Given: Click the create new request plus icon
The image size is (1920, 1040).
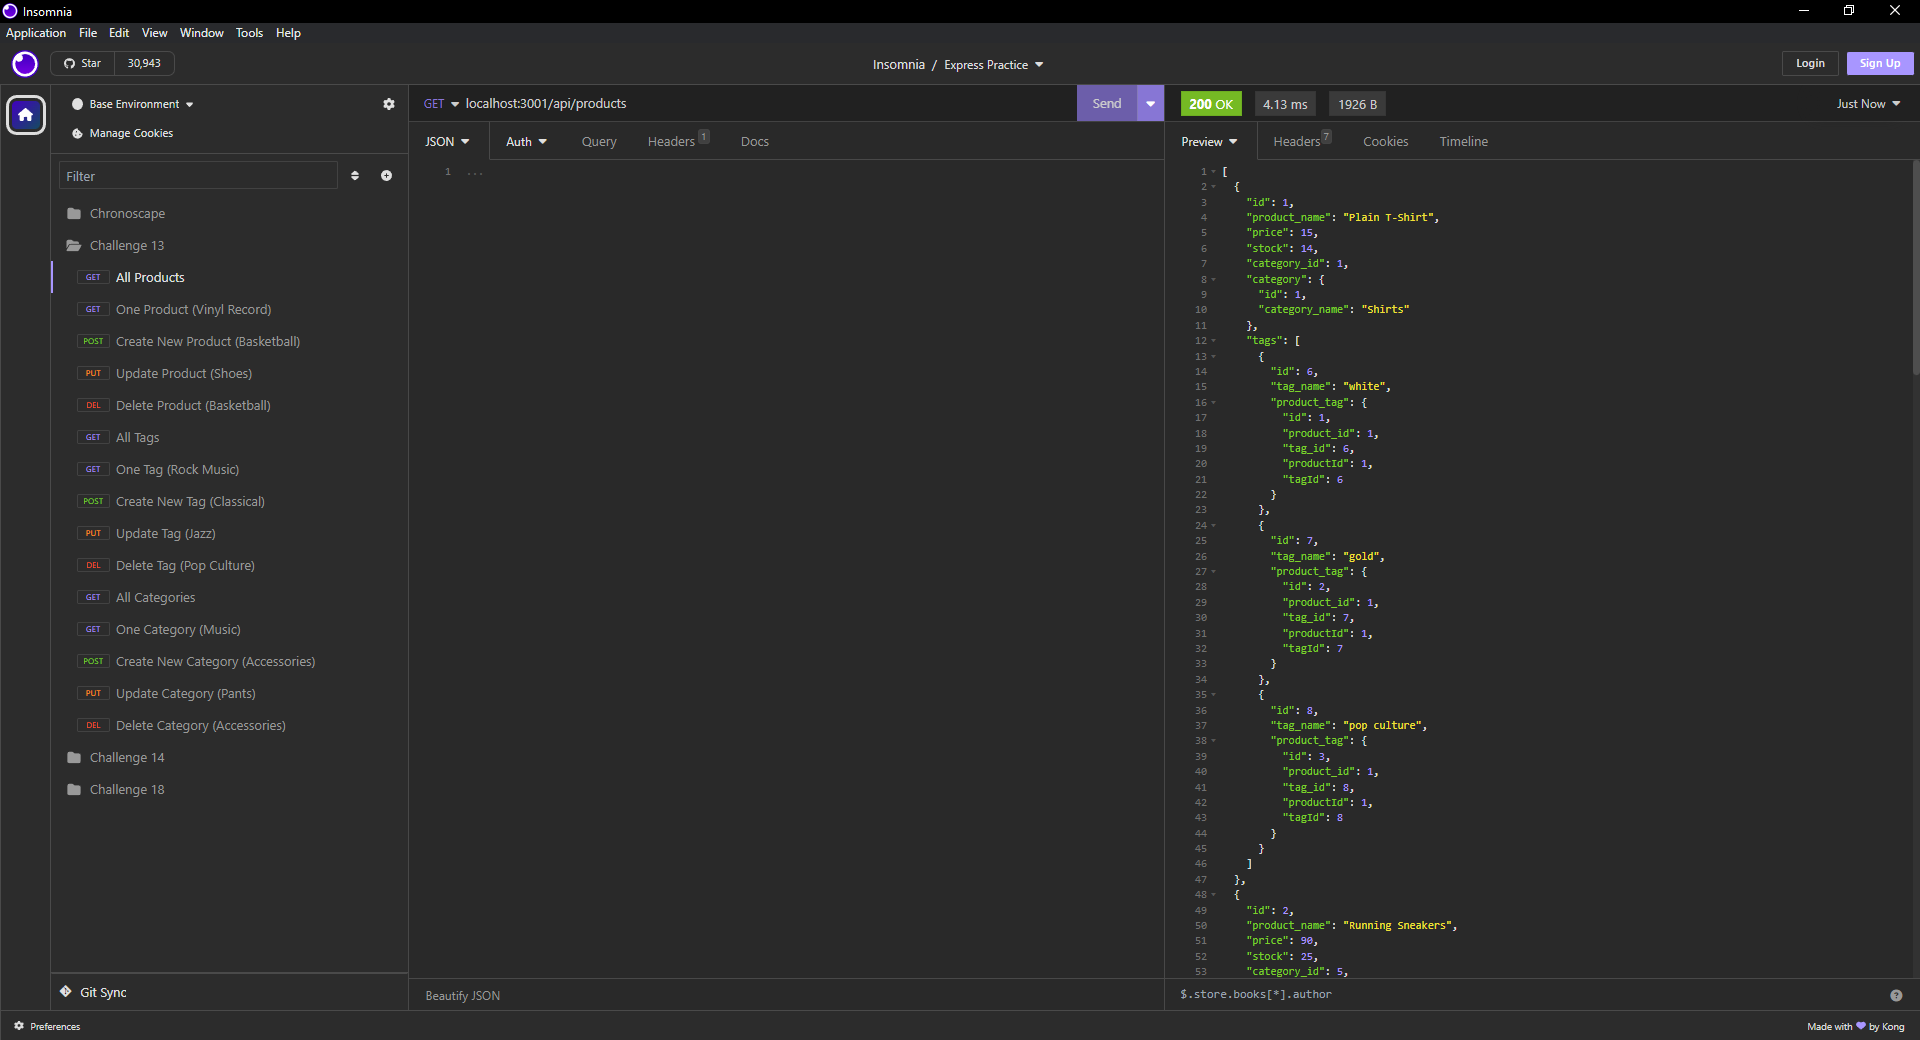Looking at the screenshot, I should point(386,176).
